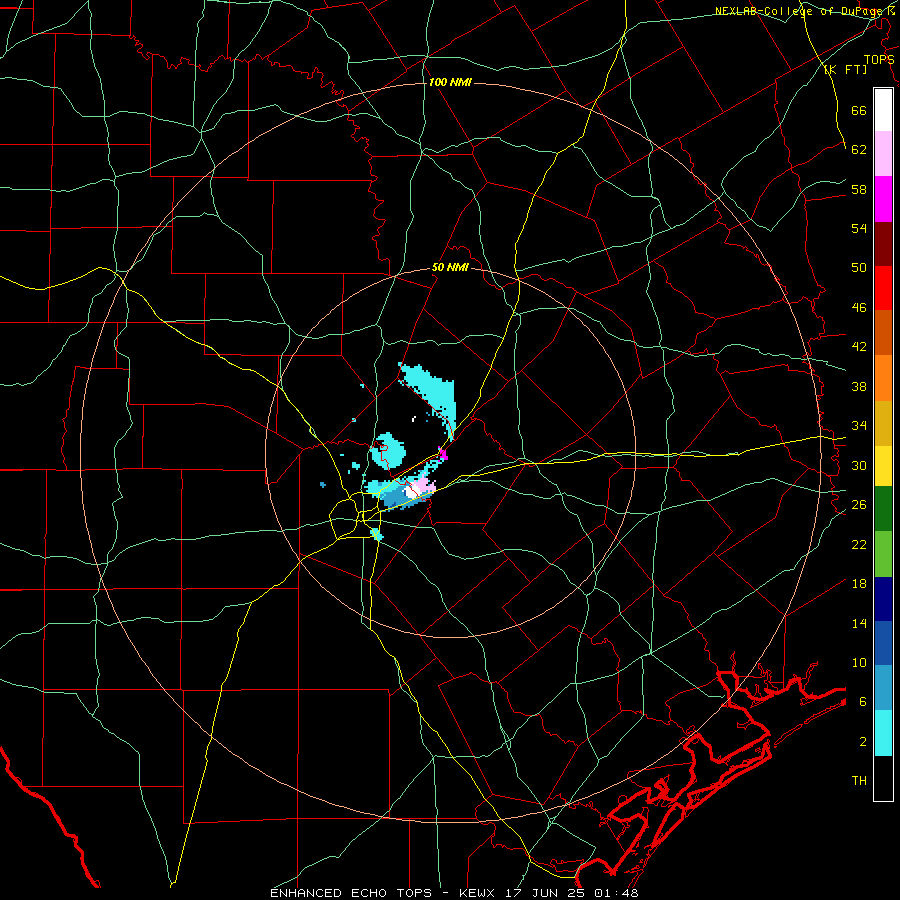The height and width of the screenshot is (900, 900).
Task: Click the '38' legend value
Action: (x=859, y=386)
